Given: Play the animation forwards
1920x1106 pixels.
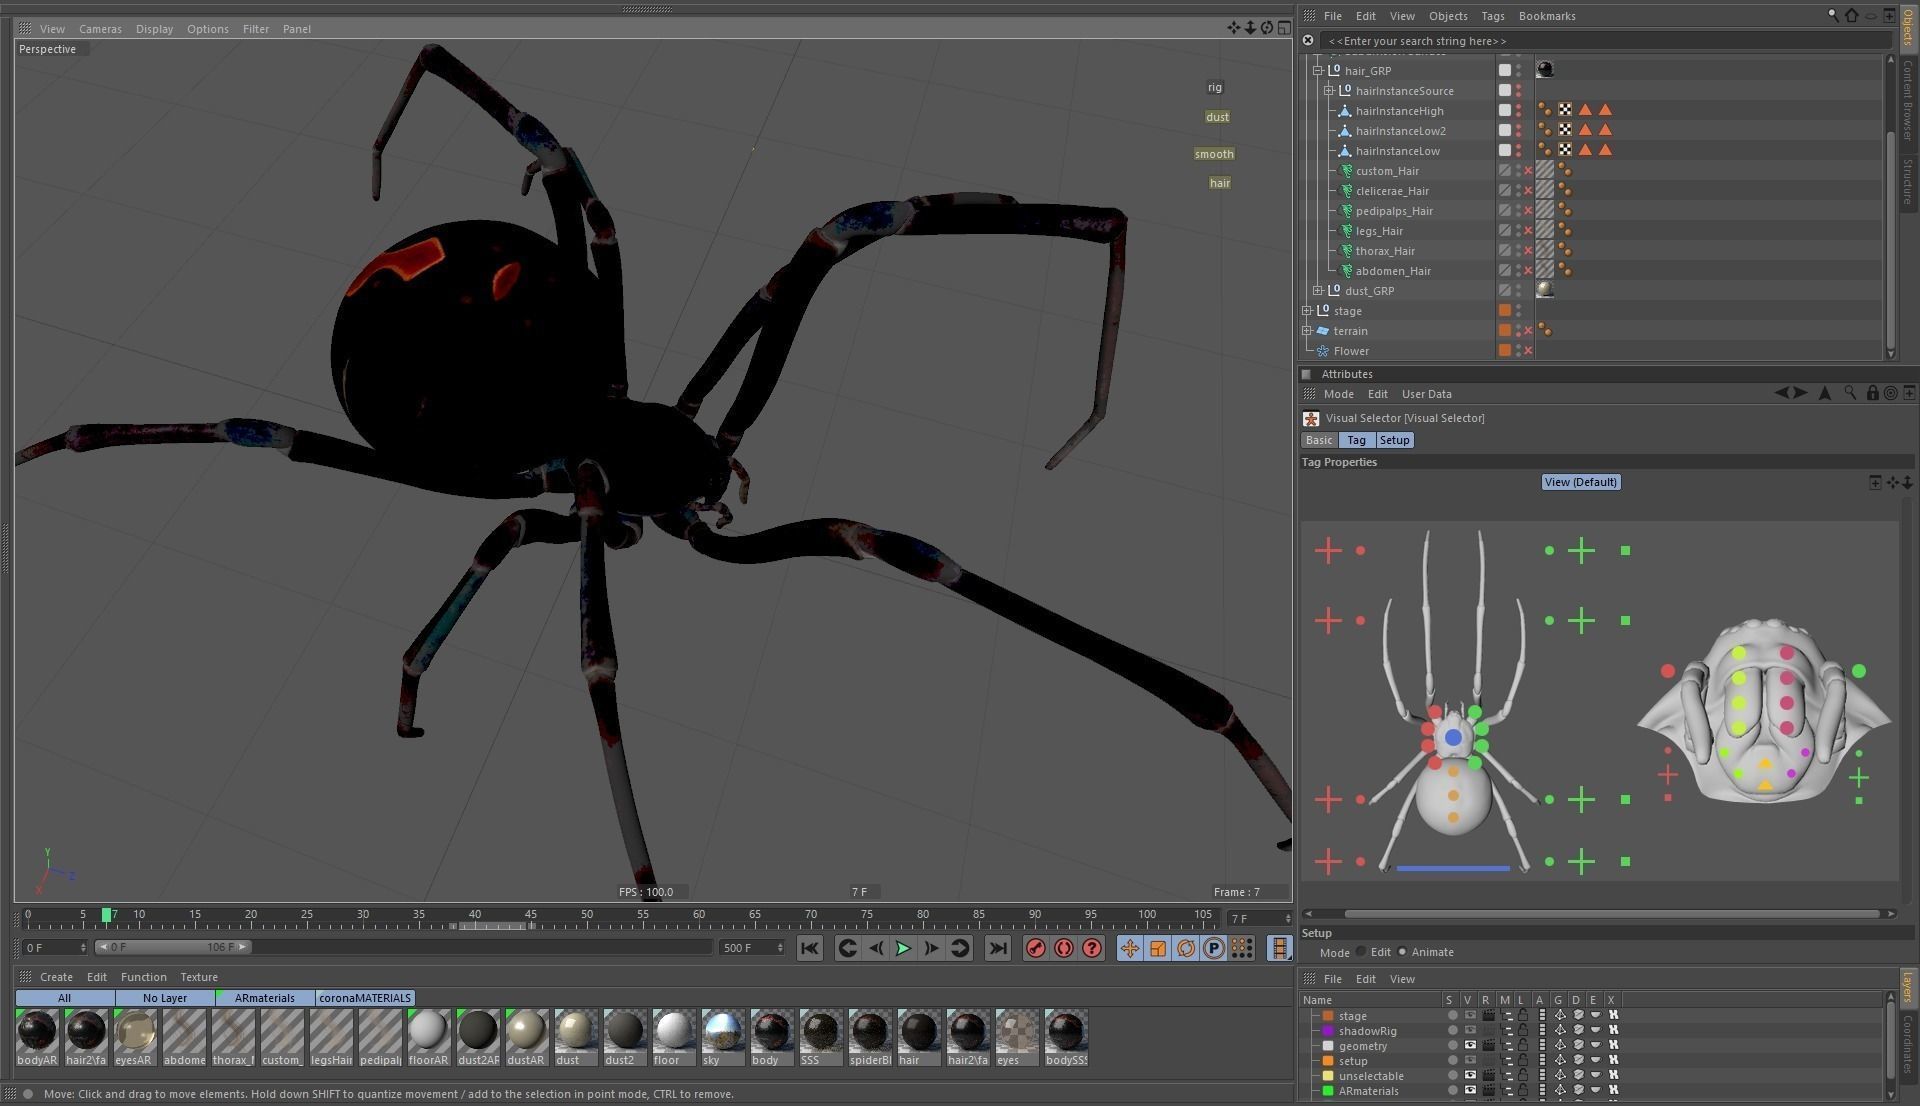Looking at the screenshot, I should [903, 948].
